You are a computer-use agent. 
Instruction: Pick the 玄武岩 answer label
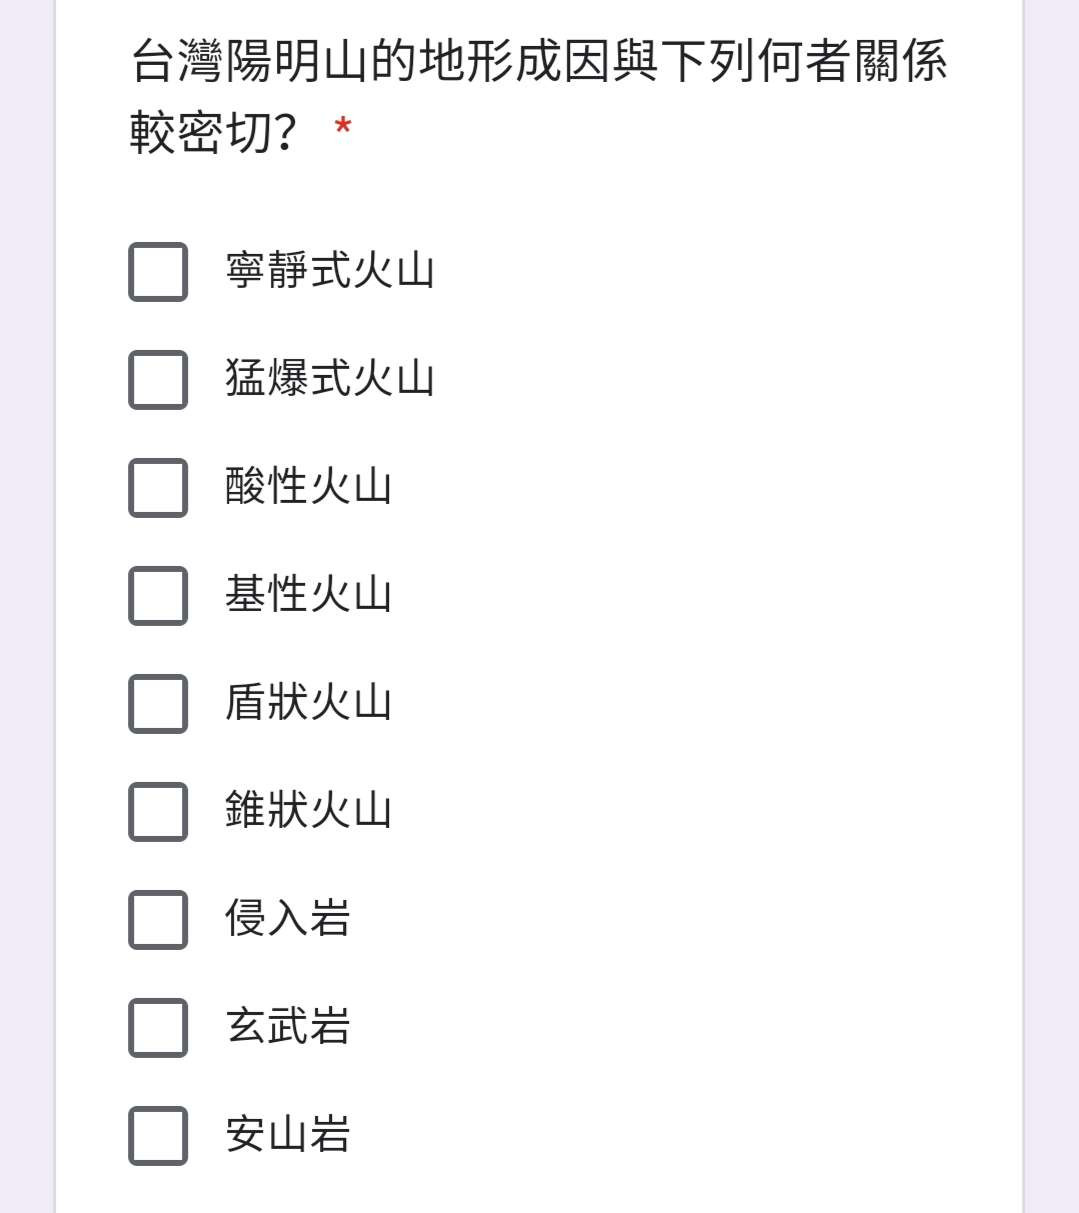coord(288,1027)
